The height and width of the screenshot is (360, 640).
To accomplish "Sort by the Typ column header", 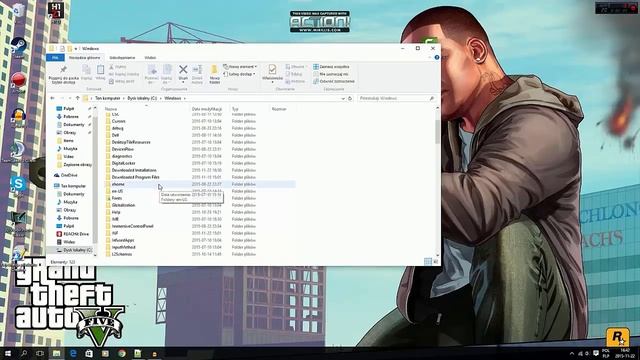I will 235,109.
